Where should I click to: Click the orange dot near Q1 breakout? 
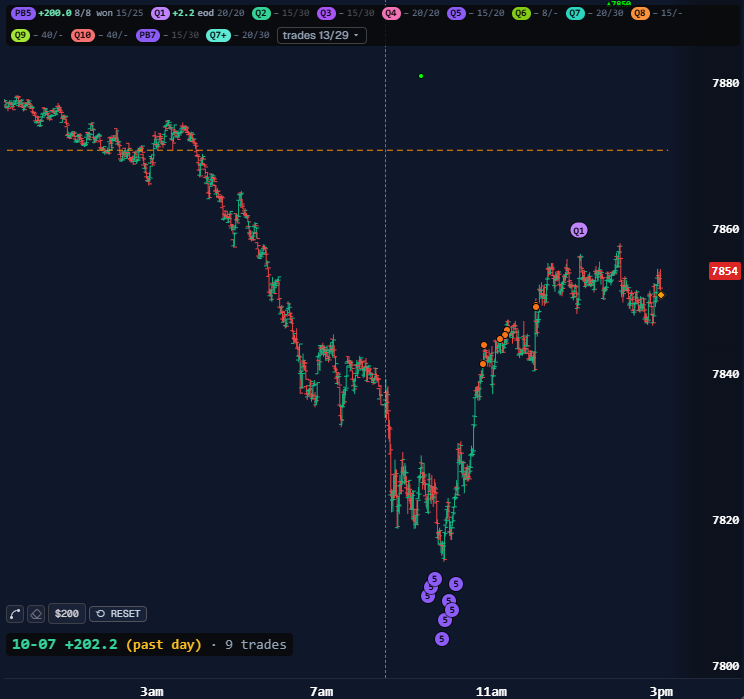[x=536, y=307]
